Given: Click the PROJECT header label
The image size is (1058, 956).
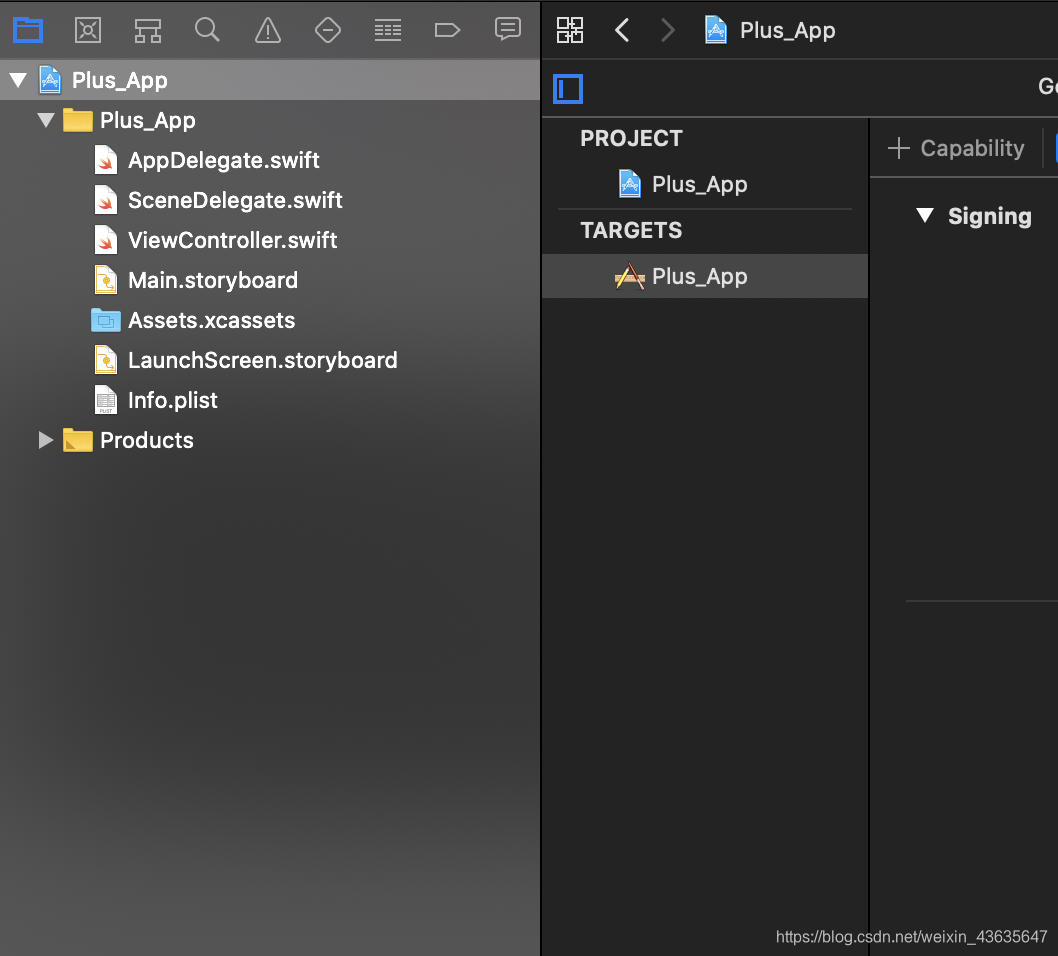Looking at the screenshot, I should click(632, 138).
